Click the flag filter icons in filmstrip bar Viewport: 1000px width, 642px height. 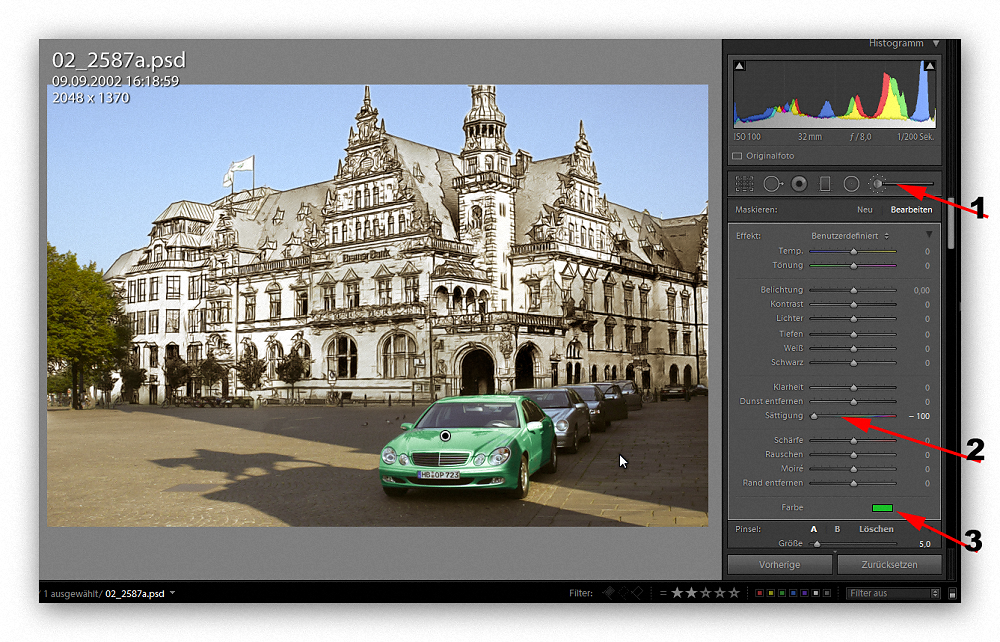tap(622, 593)
